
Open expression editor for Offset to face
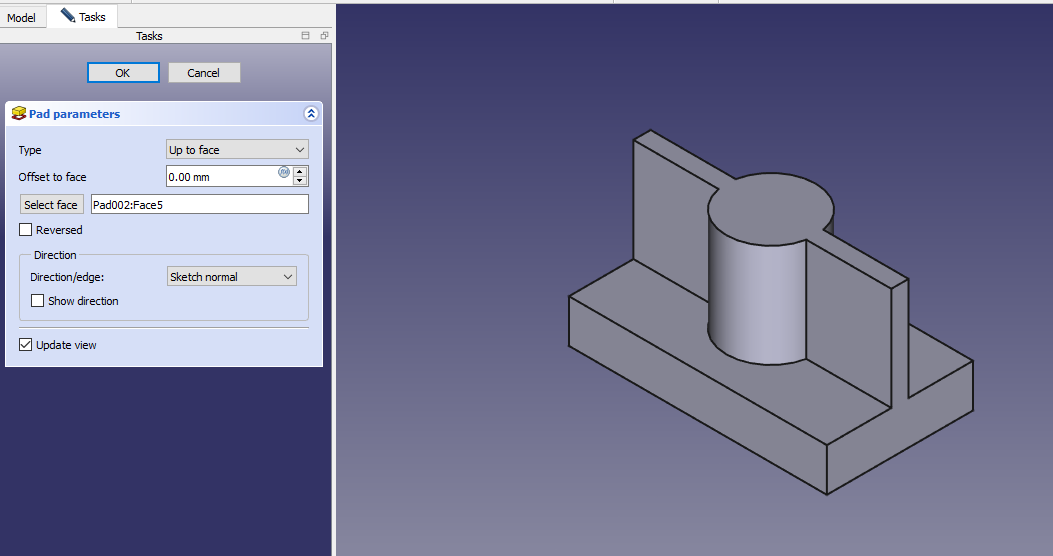click(284, 173)
